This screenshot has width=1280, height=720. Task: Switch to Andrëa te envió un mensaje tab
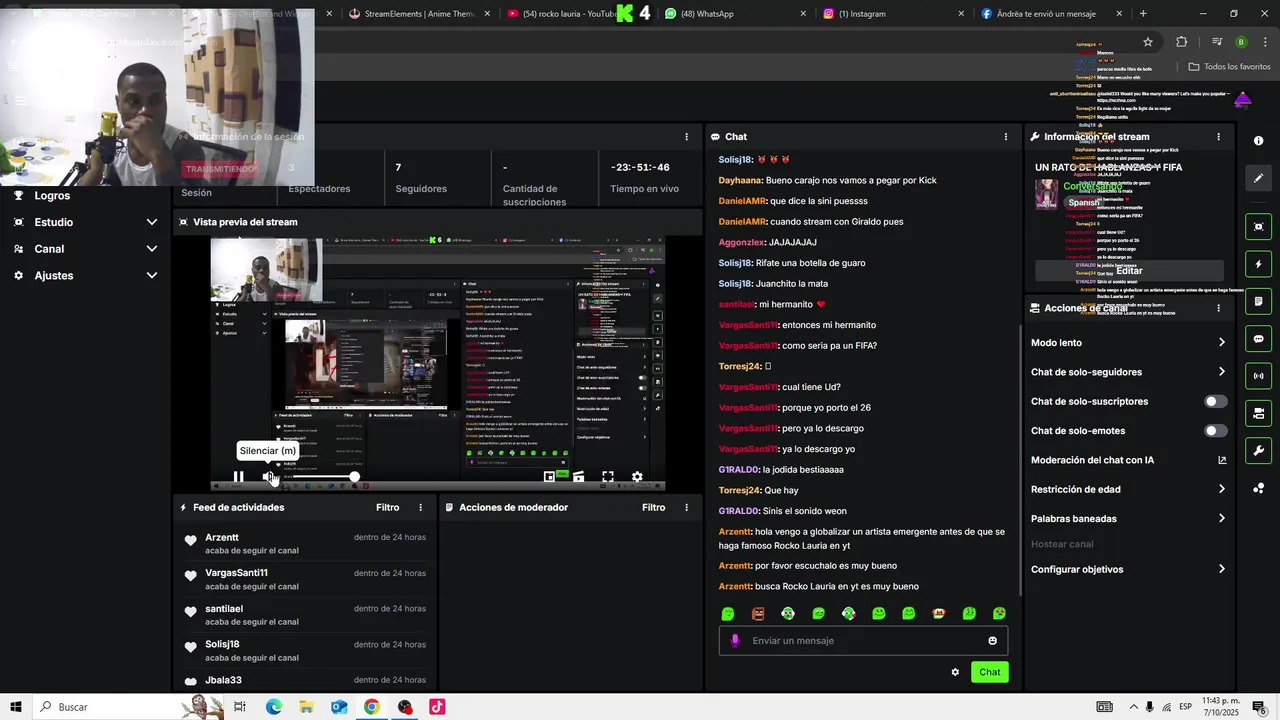pos(1050,14)
